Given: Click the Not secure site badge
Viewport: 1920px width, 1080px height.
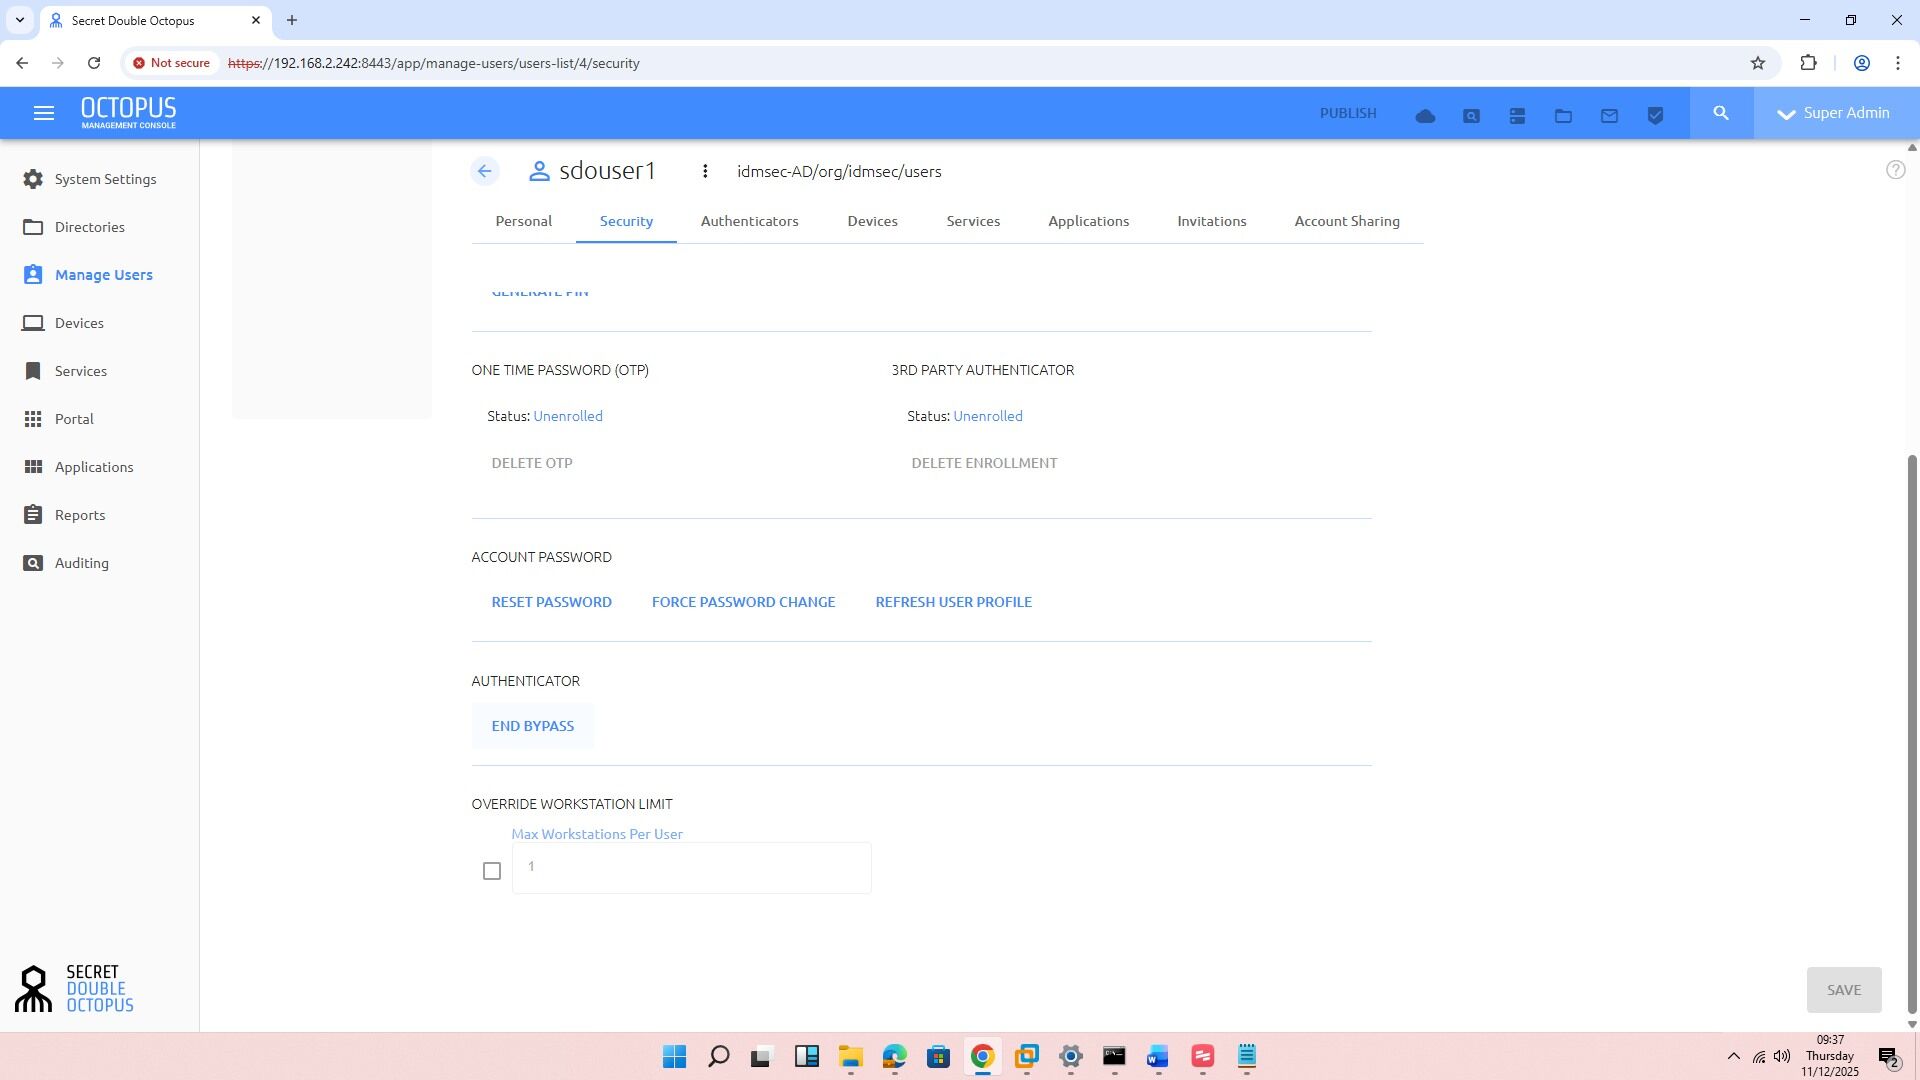Looking at the screenshot, I should point(171,63).
